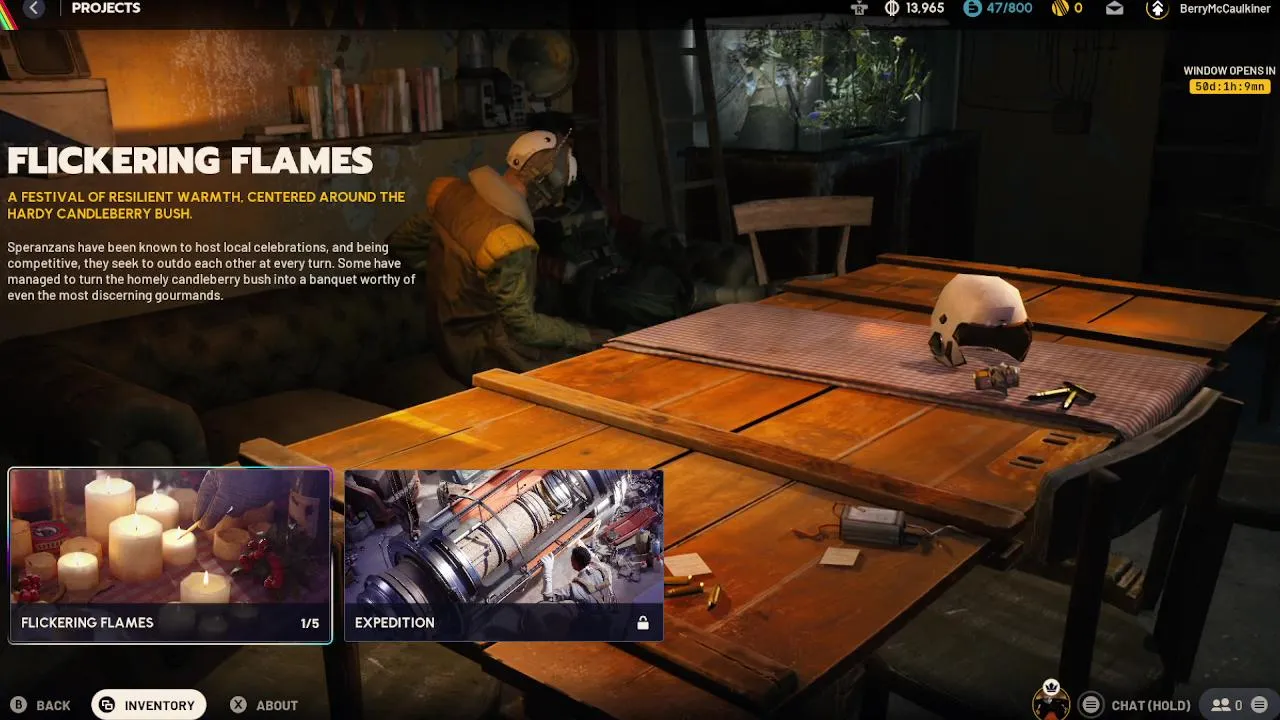The height and width of the screenshot is (720, 1280).
Task: Click the player level arrow badge
Action: point(1157,9)
